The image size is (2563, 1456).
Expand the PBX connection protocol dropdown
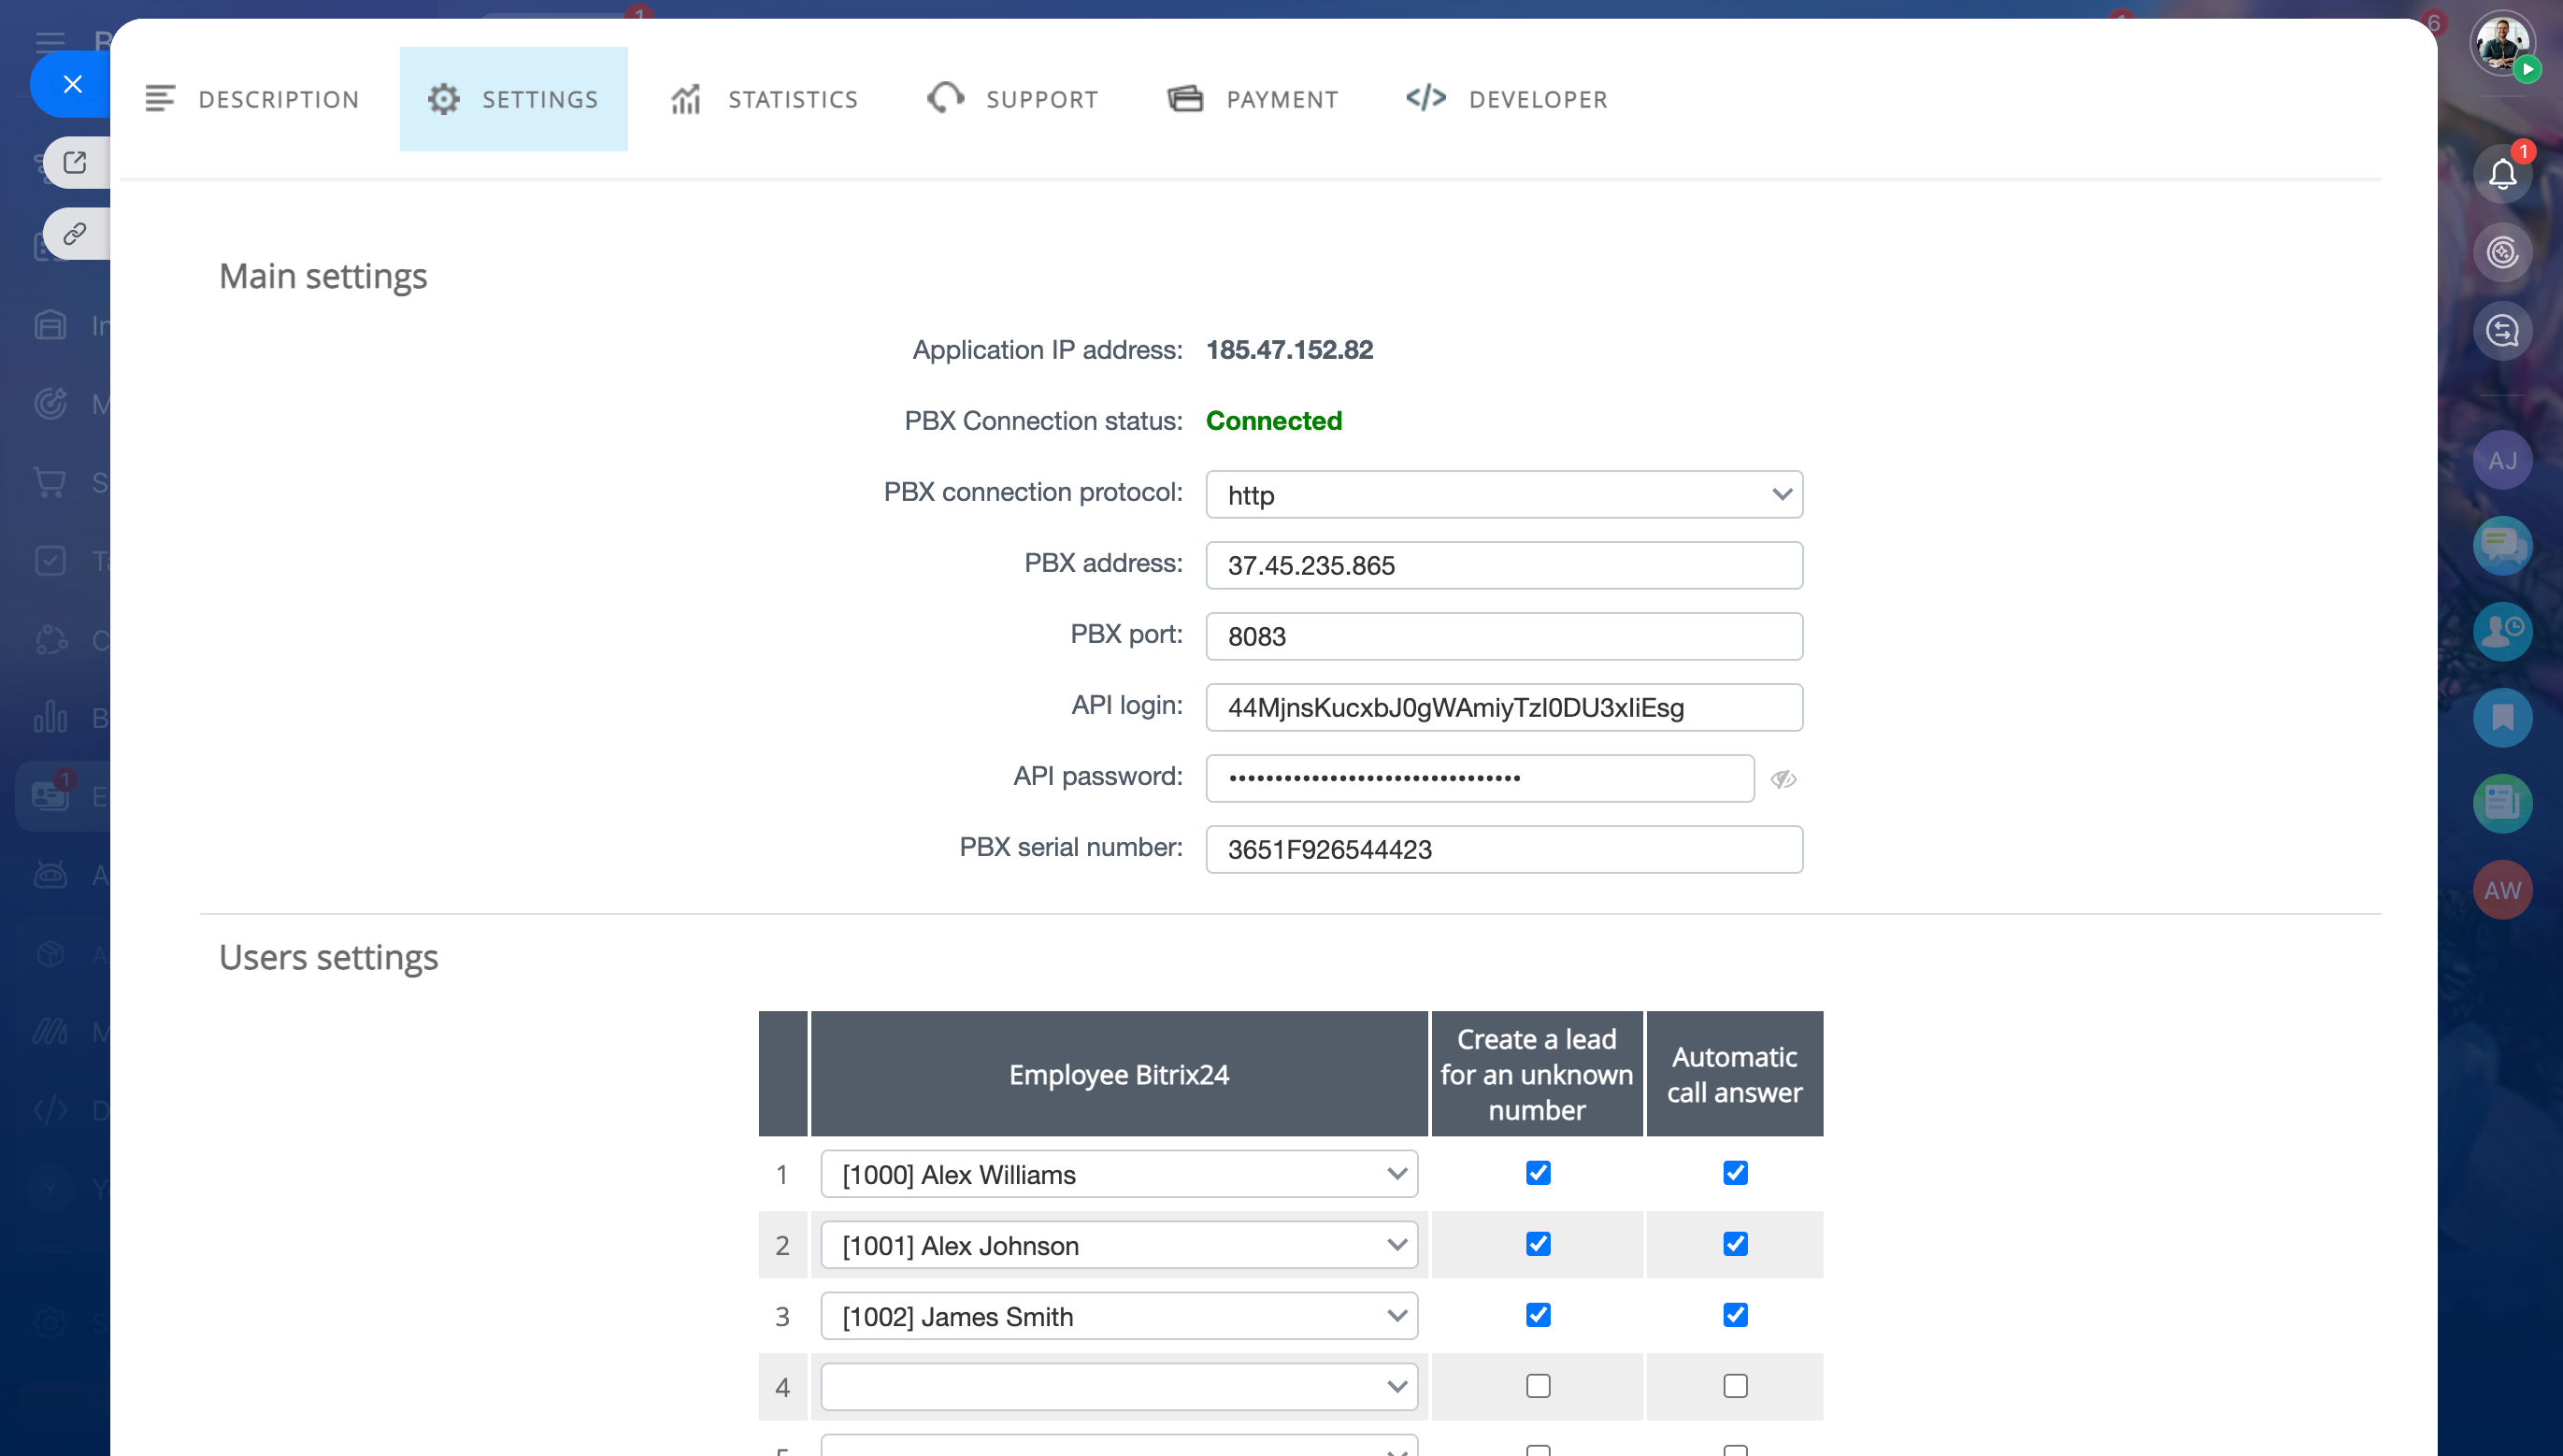1504,495
